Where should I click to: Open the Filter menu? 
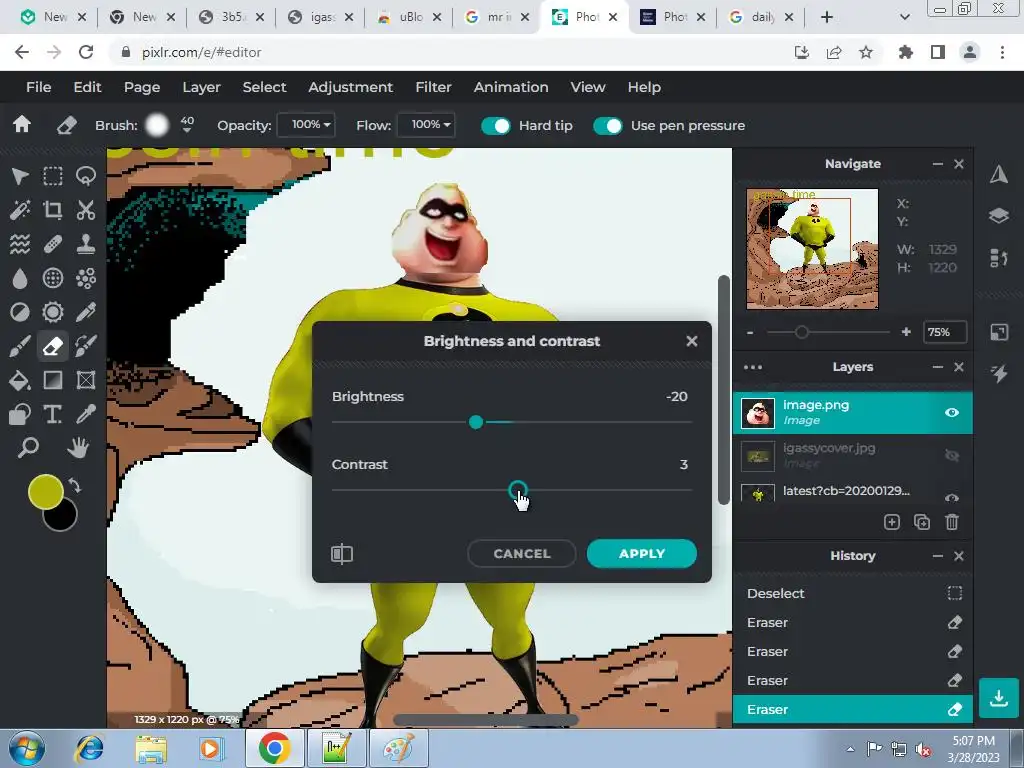[434, 87]
